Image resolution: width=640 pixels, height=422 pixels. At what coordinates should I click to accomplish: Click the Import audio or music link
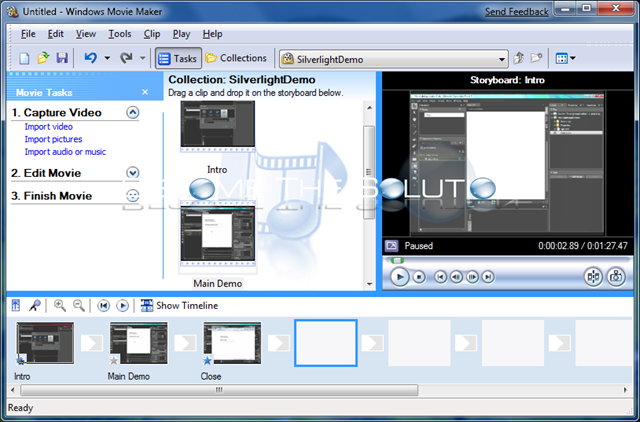pos(65,152)
